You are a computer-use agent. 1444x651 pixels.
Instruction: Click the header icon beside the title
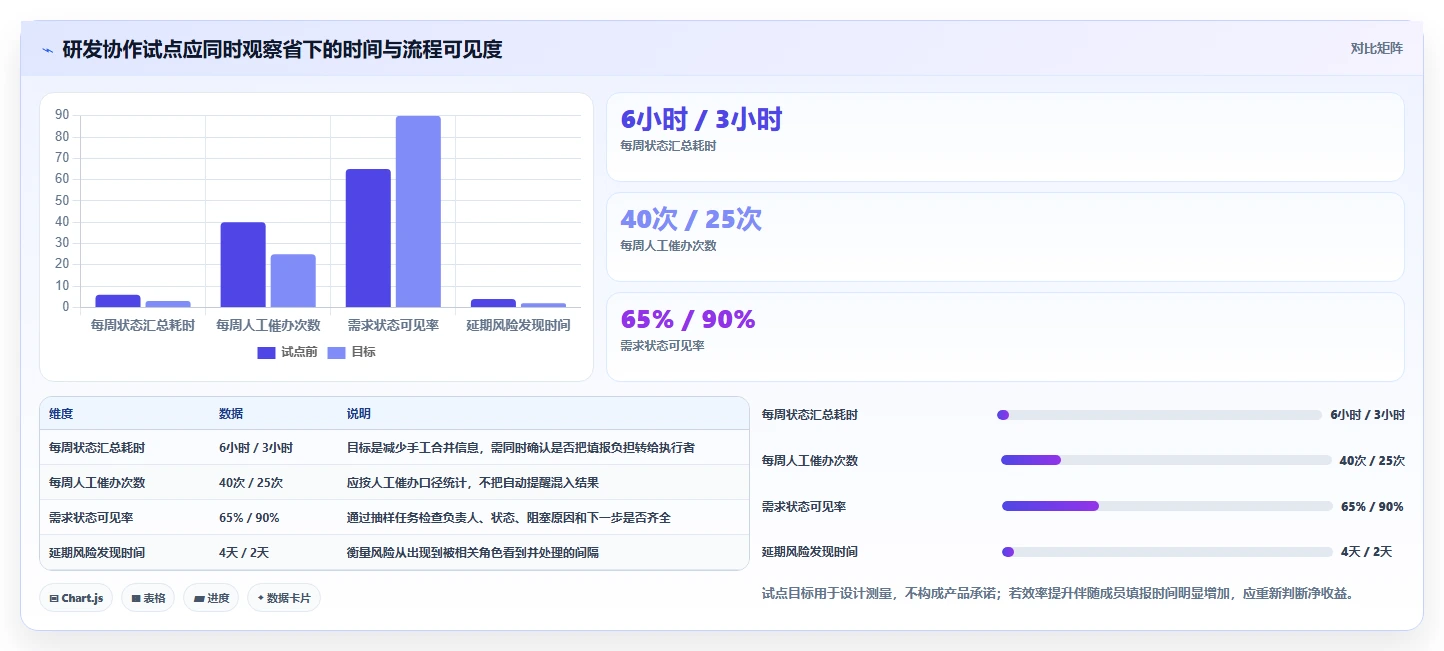point(47,49)
